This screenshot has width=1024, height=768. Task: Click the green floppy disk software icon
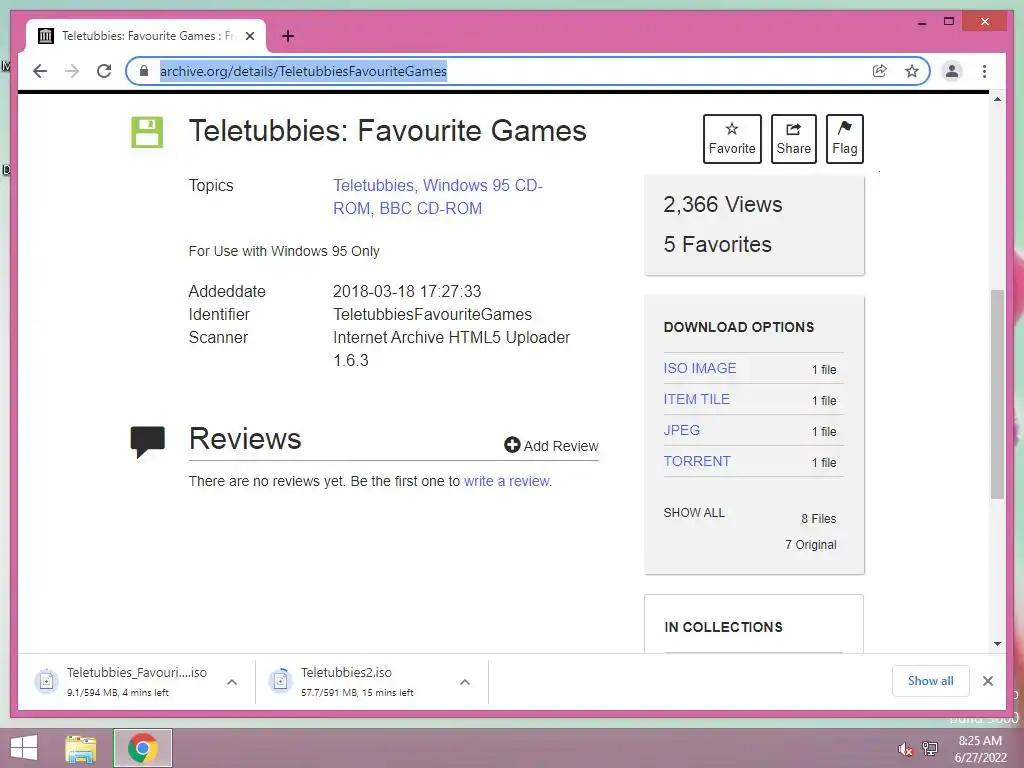click(147, 133)
